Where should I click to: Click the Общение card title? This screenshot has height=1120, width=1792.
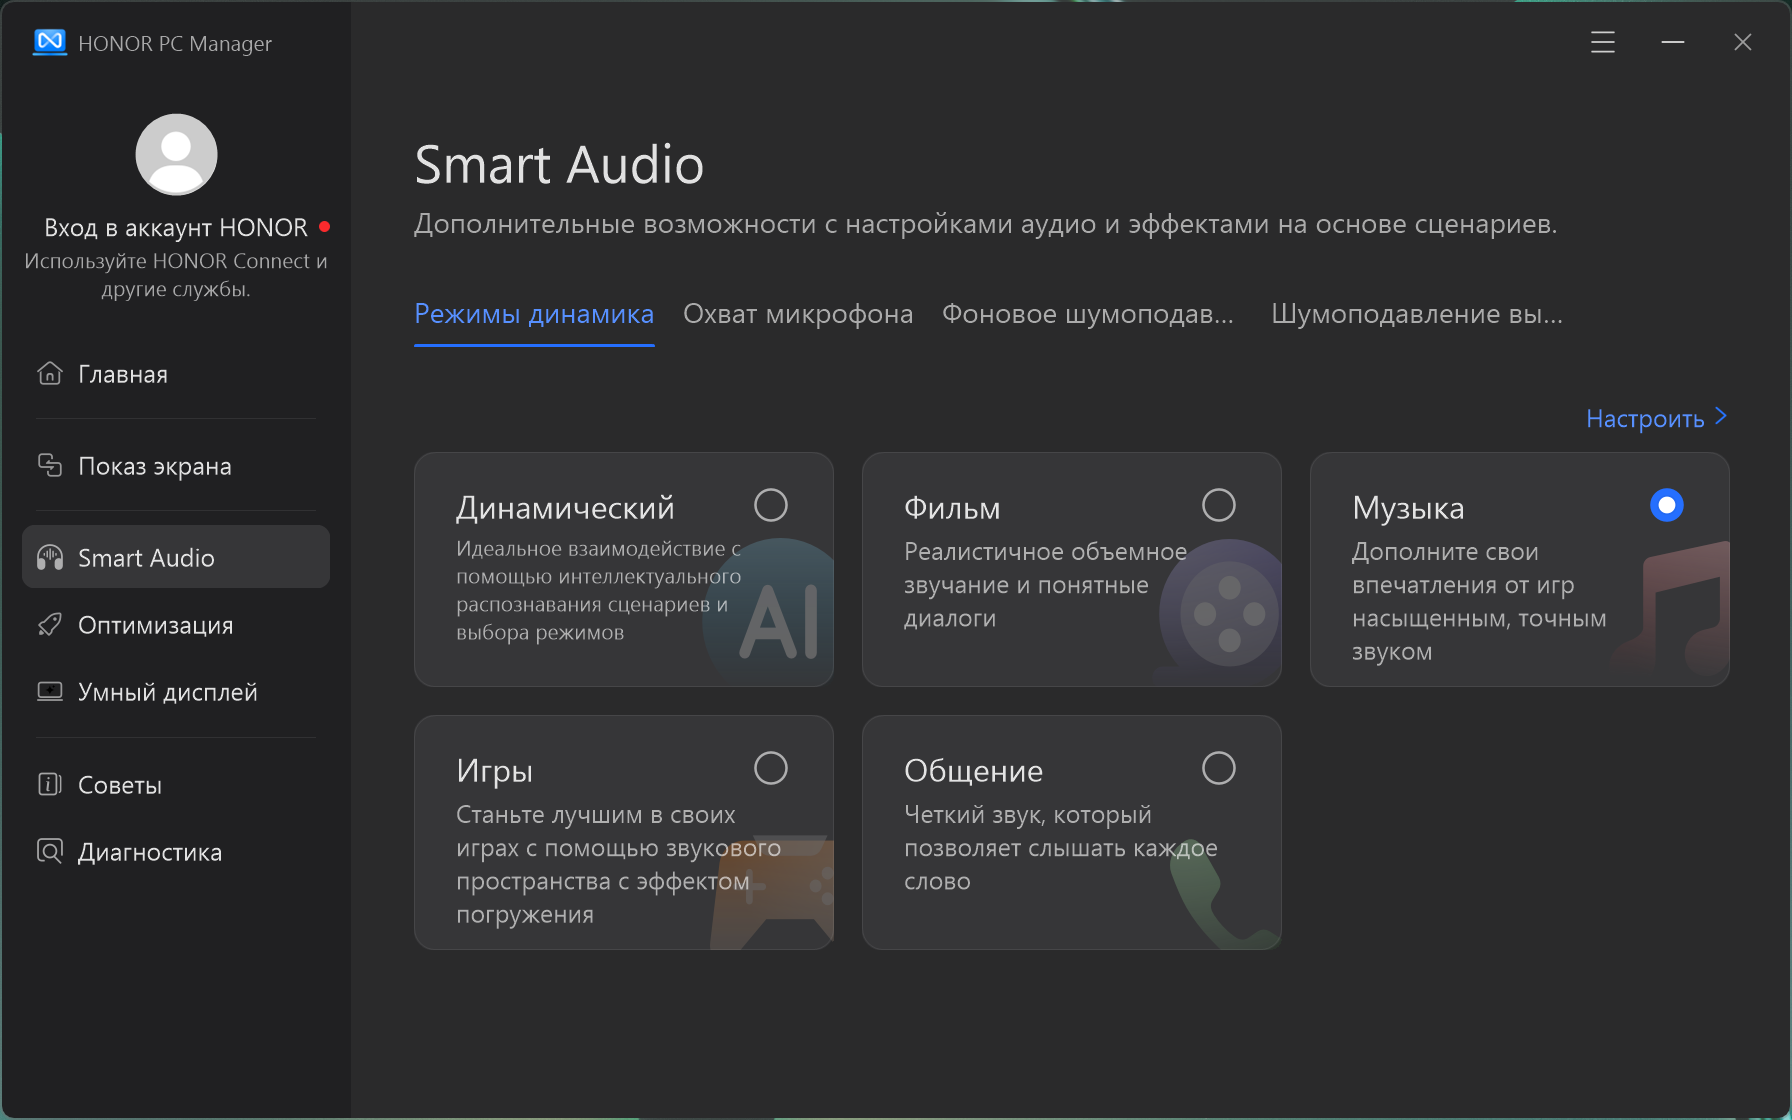973,771
